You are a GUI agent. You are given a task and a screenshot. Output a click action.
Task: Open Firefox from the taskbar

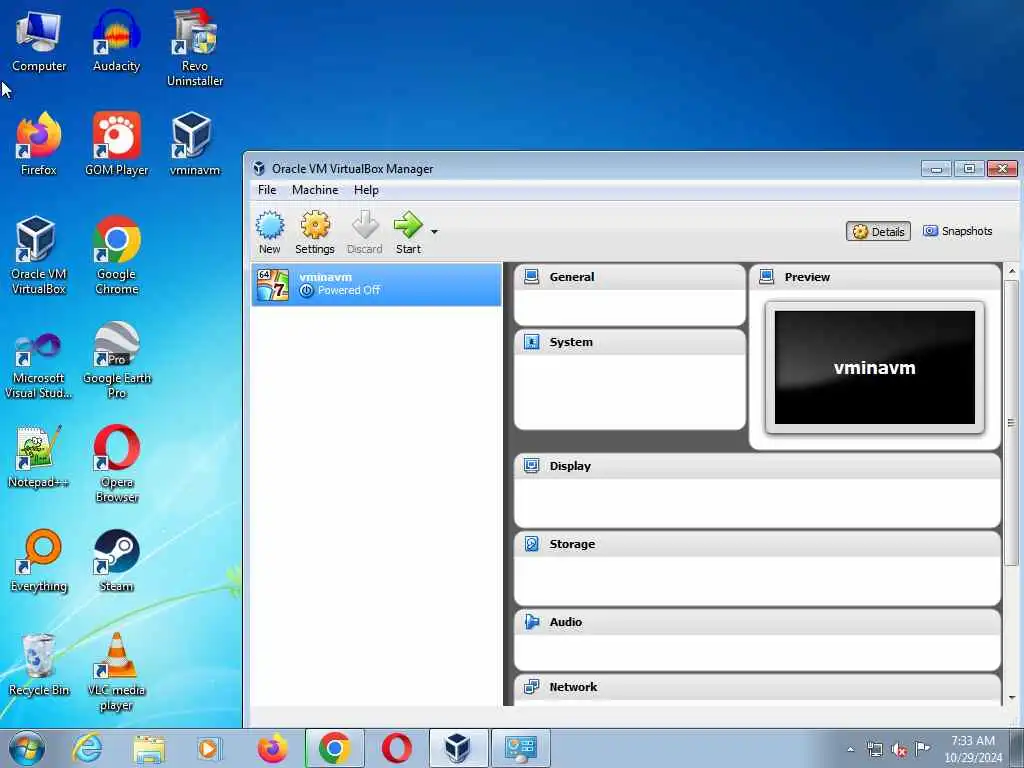point(272,748)
